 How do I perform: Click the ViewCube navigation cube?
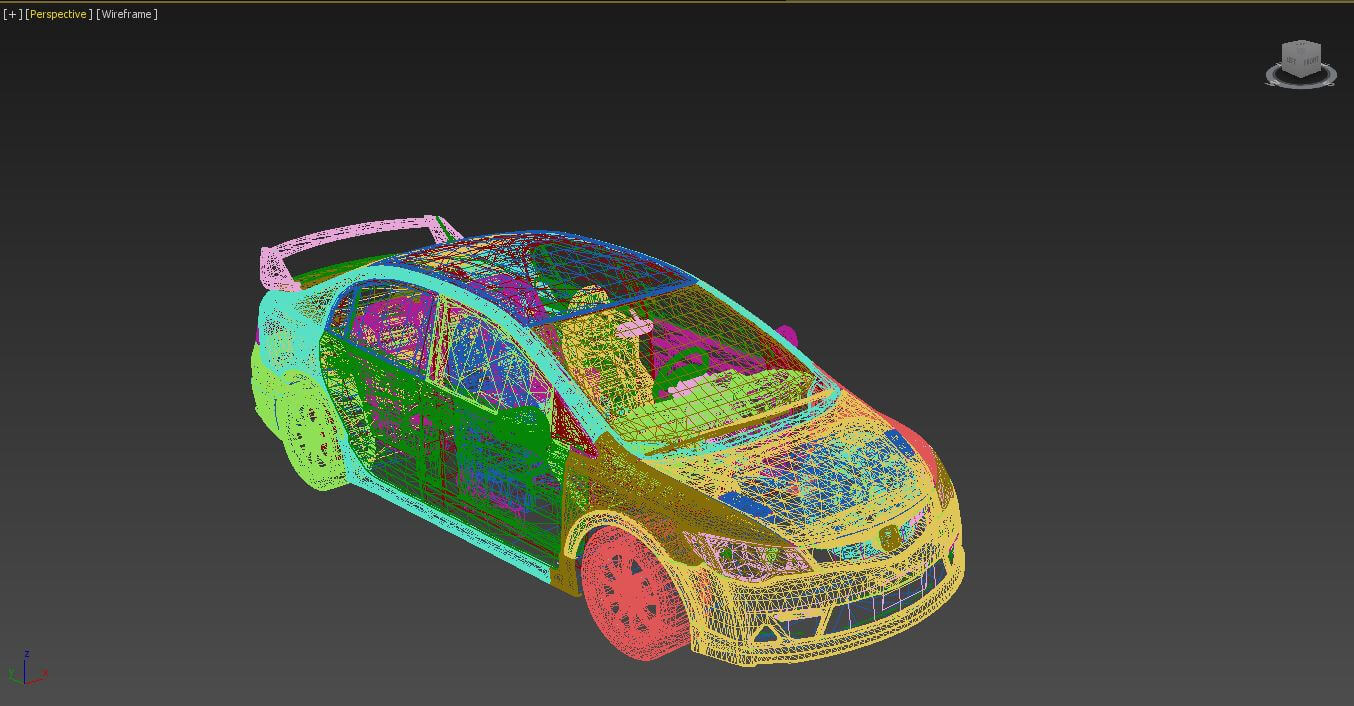(x=1301, y=59)
